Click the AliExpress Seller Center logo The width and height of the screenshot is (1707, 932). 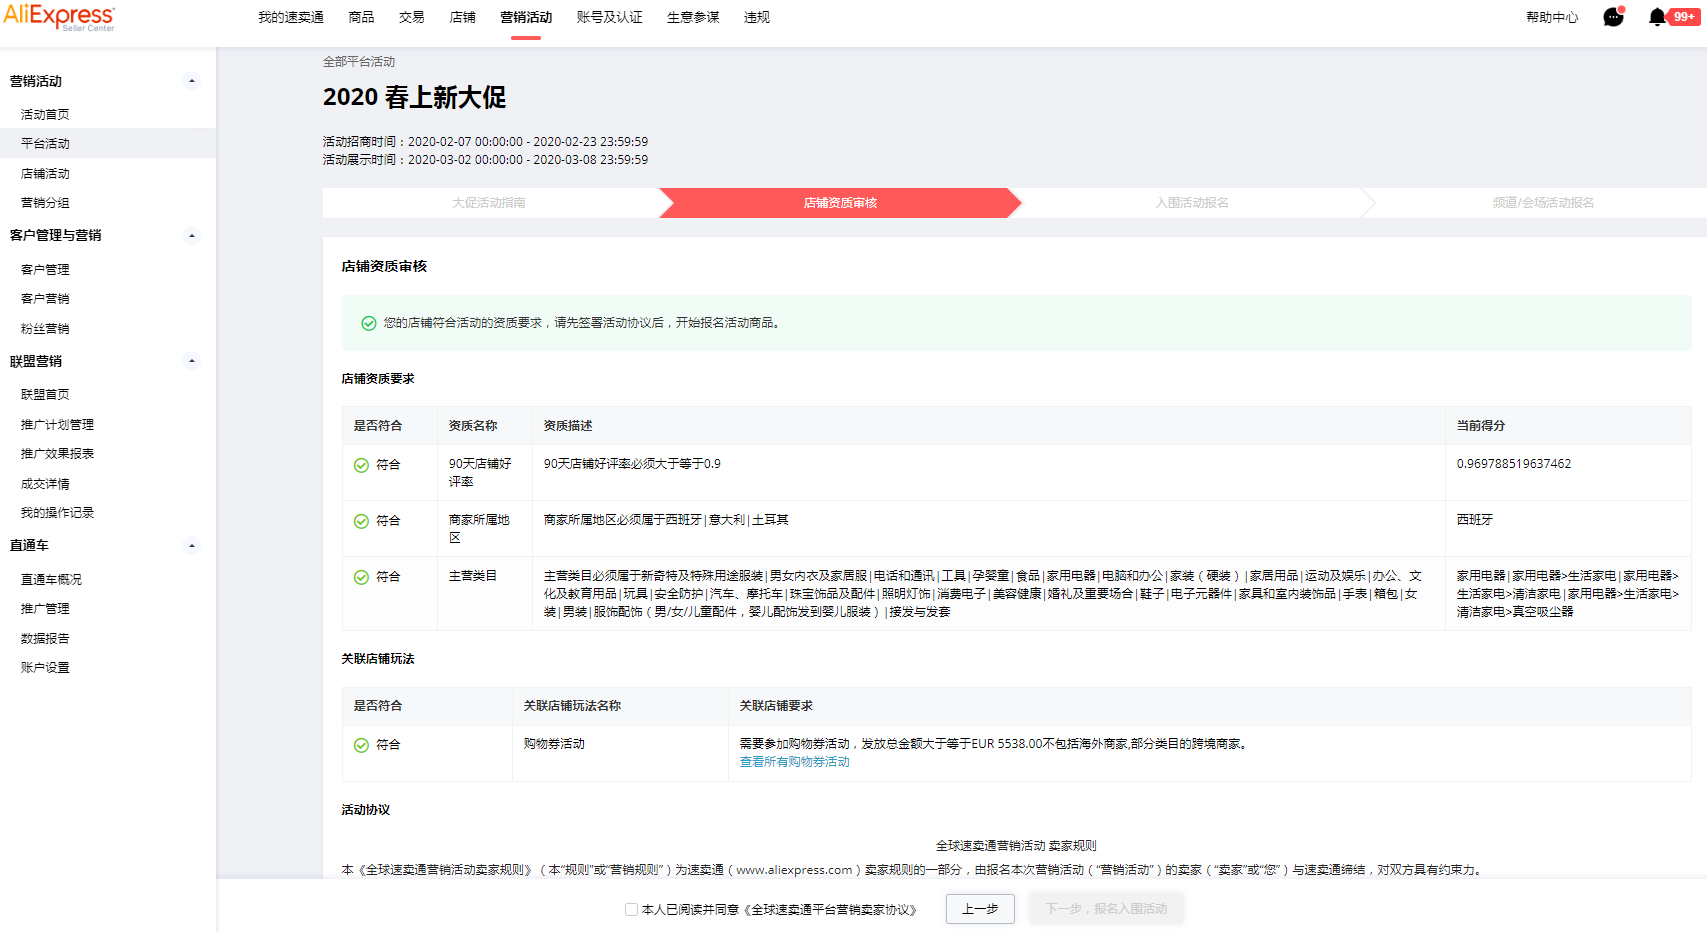[59, 18]
